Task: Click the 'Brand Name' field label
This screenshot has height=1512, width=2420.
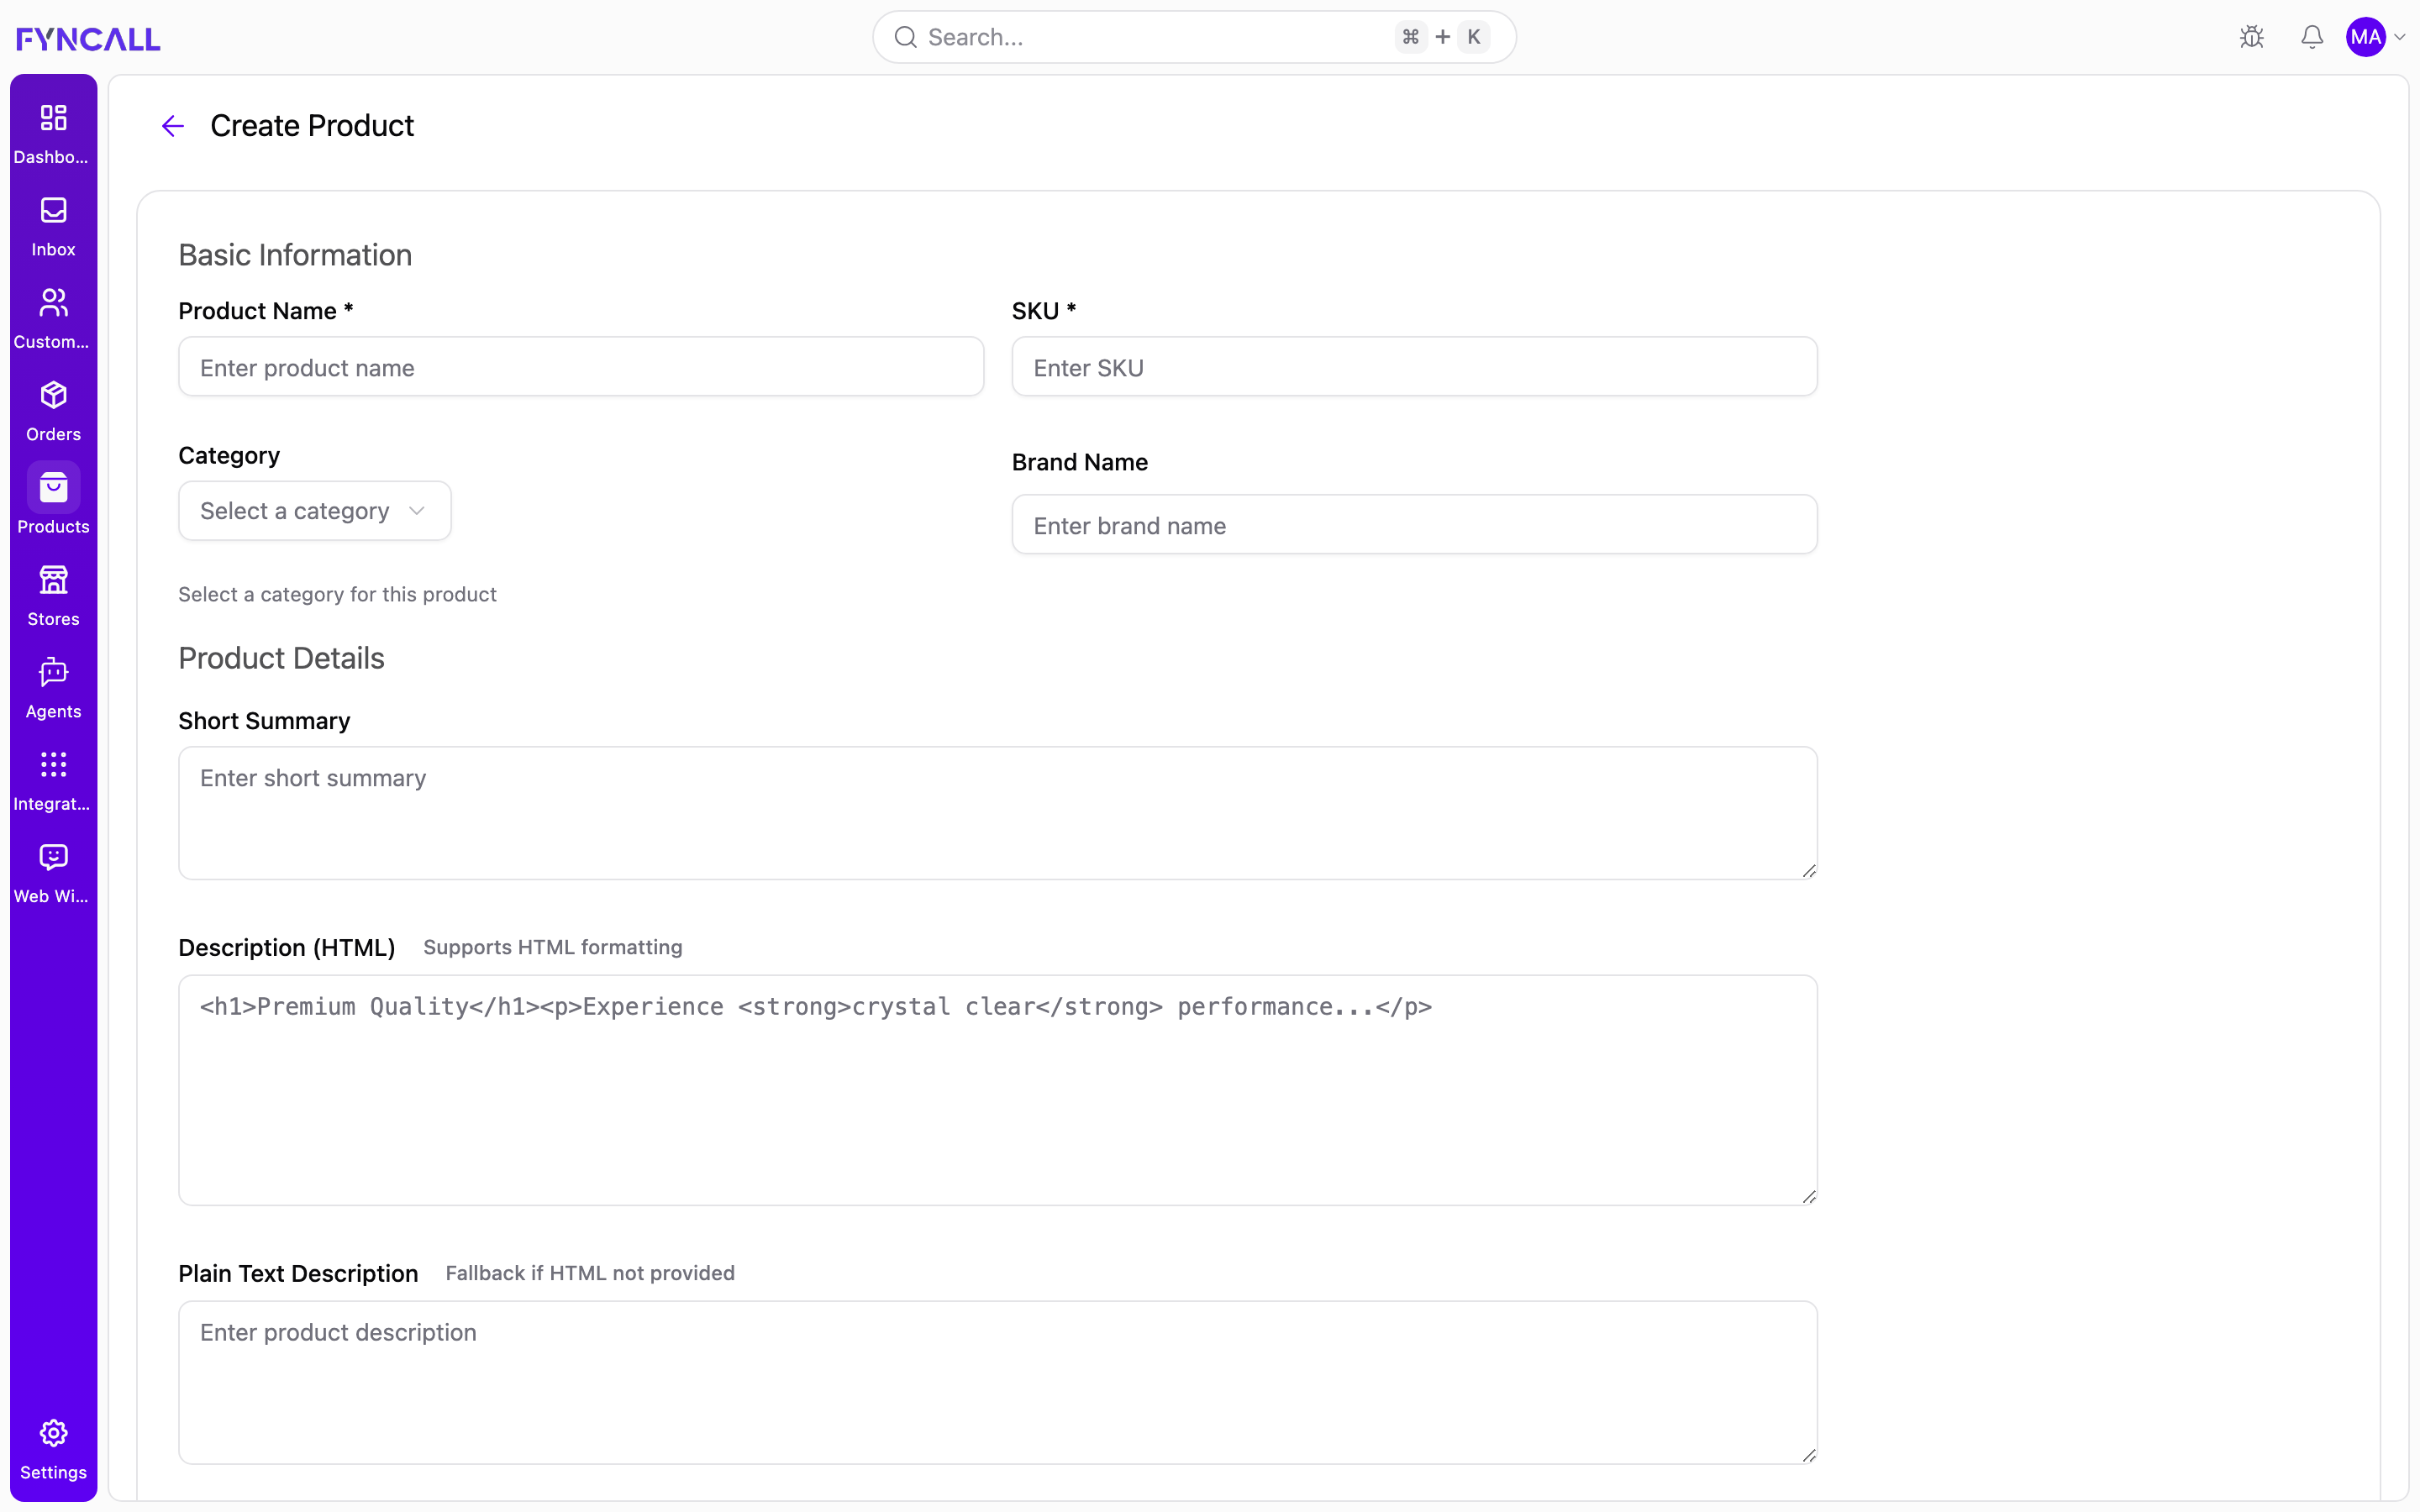Action: coord(1079,462)
